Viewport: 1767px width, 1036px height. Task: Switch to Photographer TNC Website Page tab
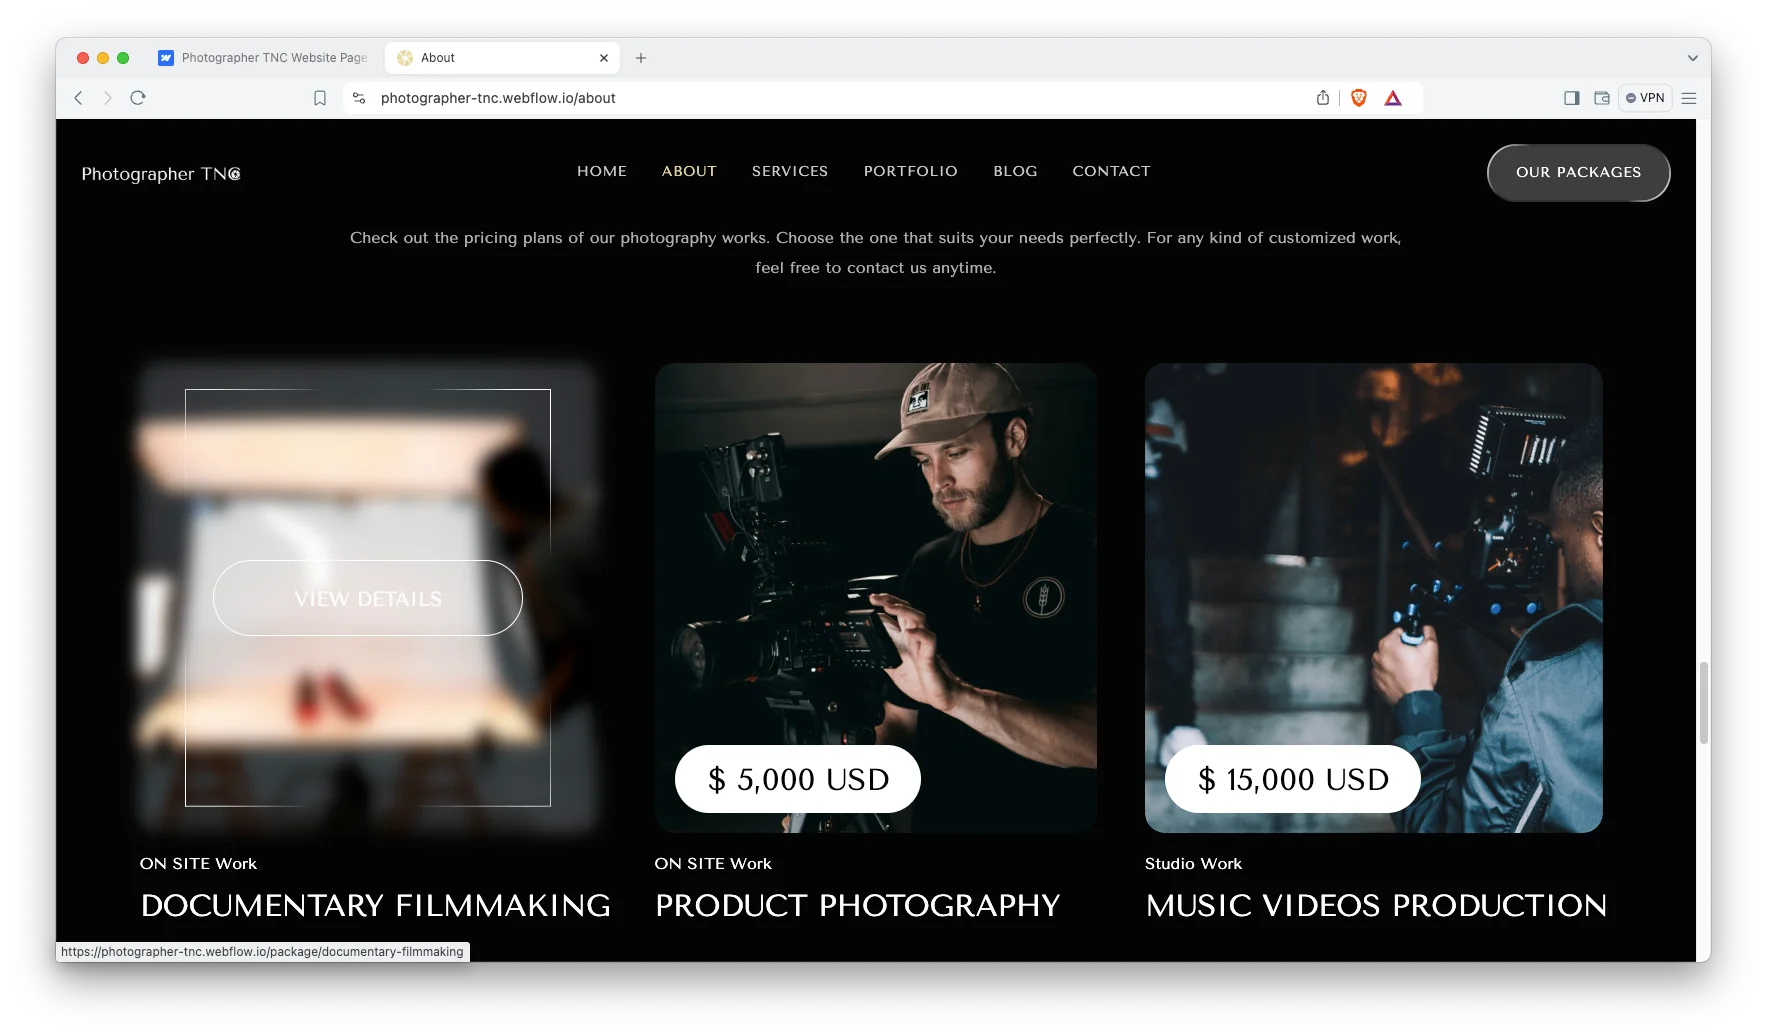(264, 58)
